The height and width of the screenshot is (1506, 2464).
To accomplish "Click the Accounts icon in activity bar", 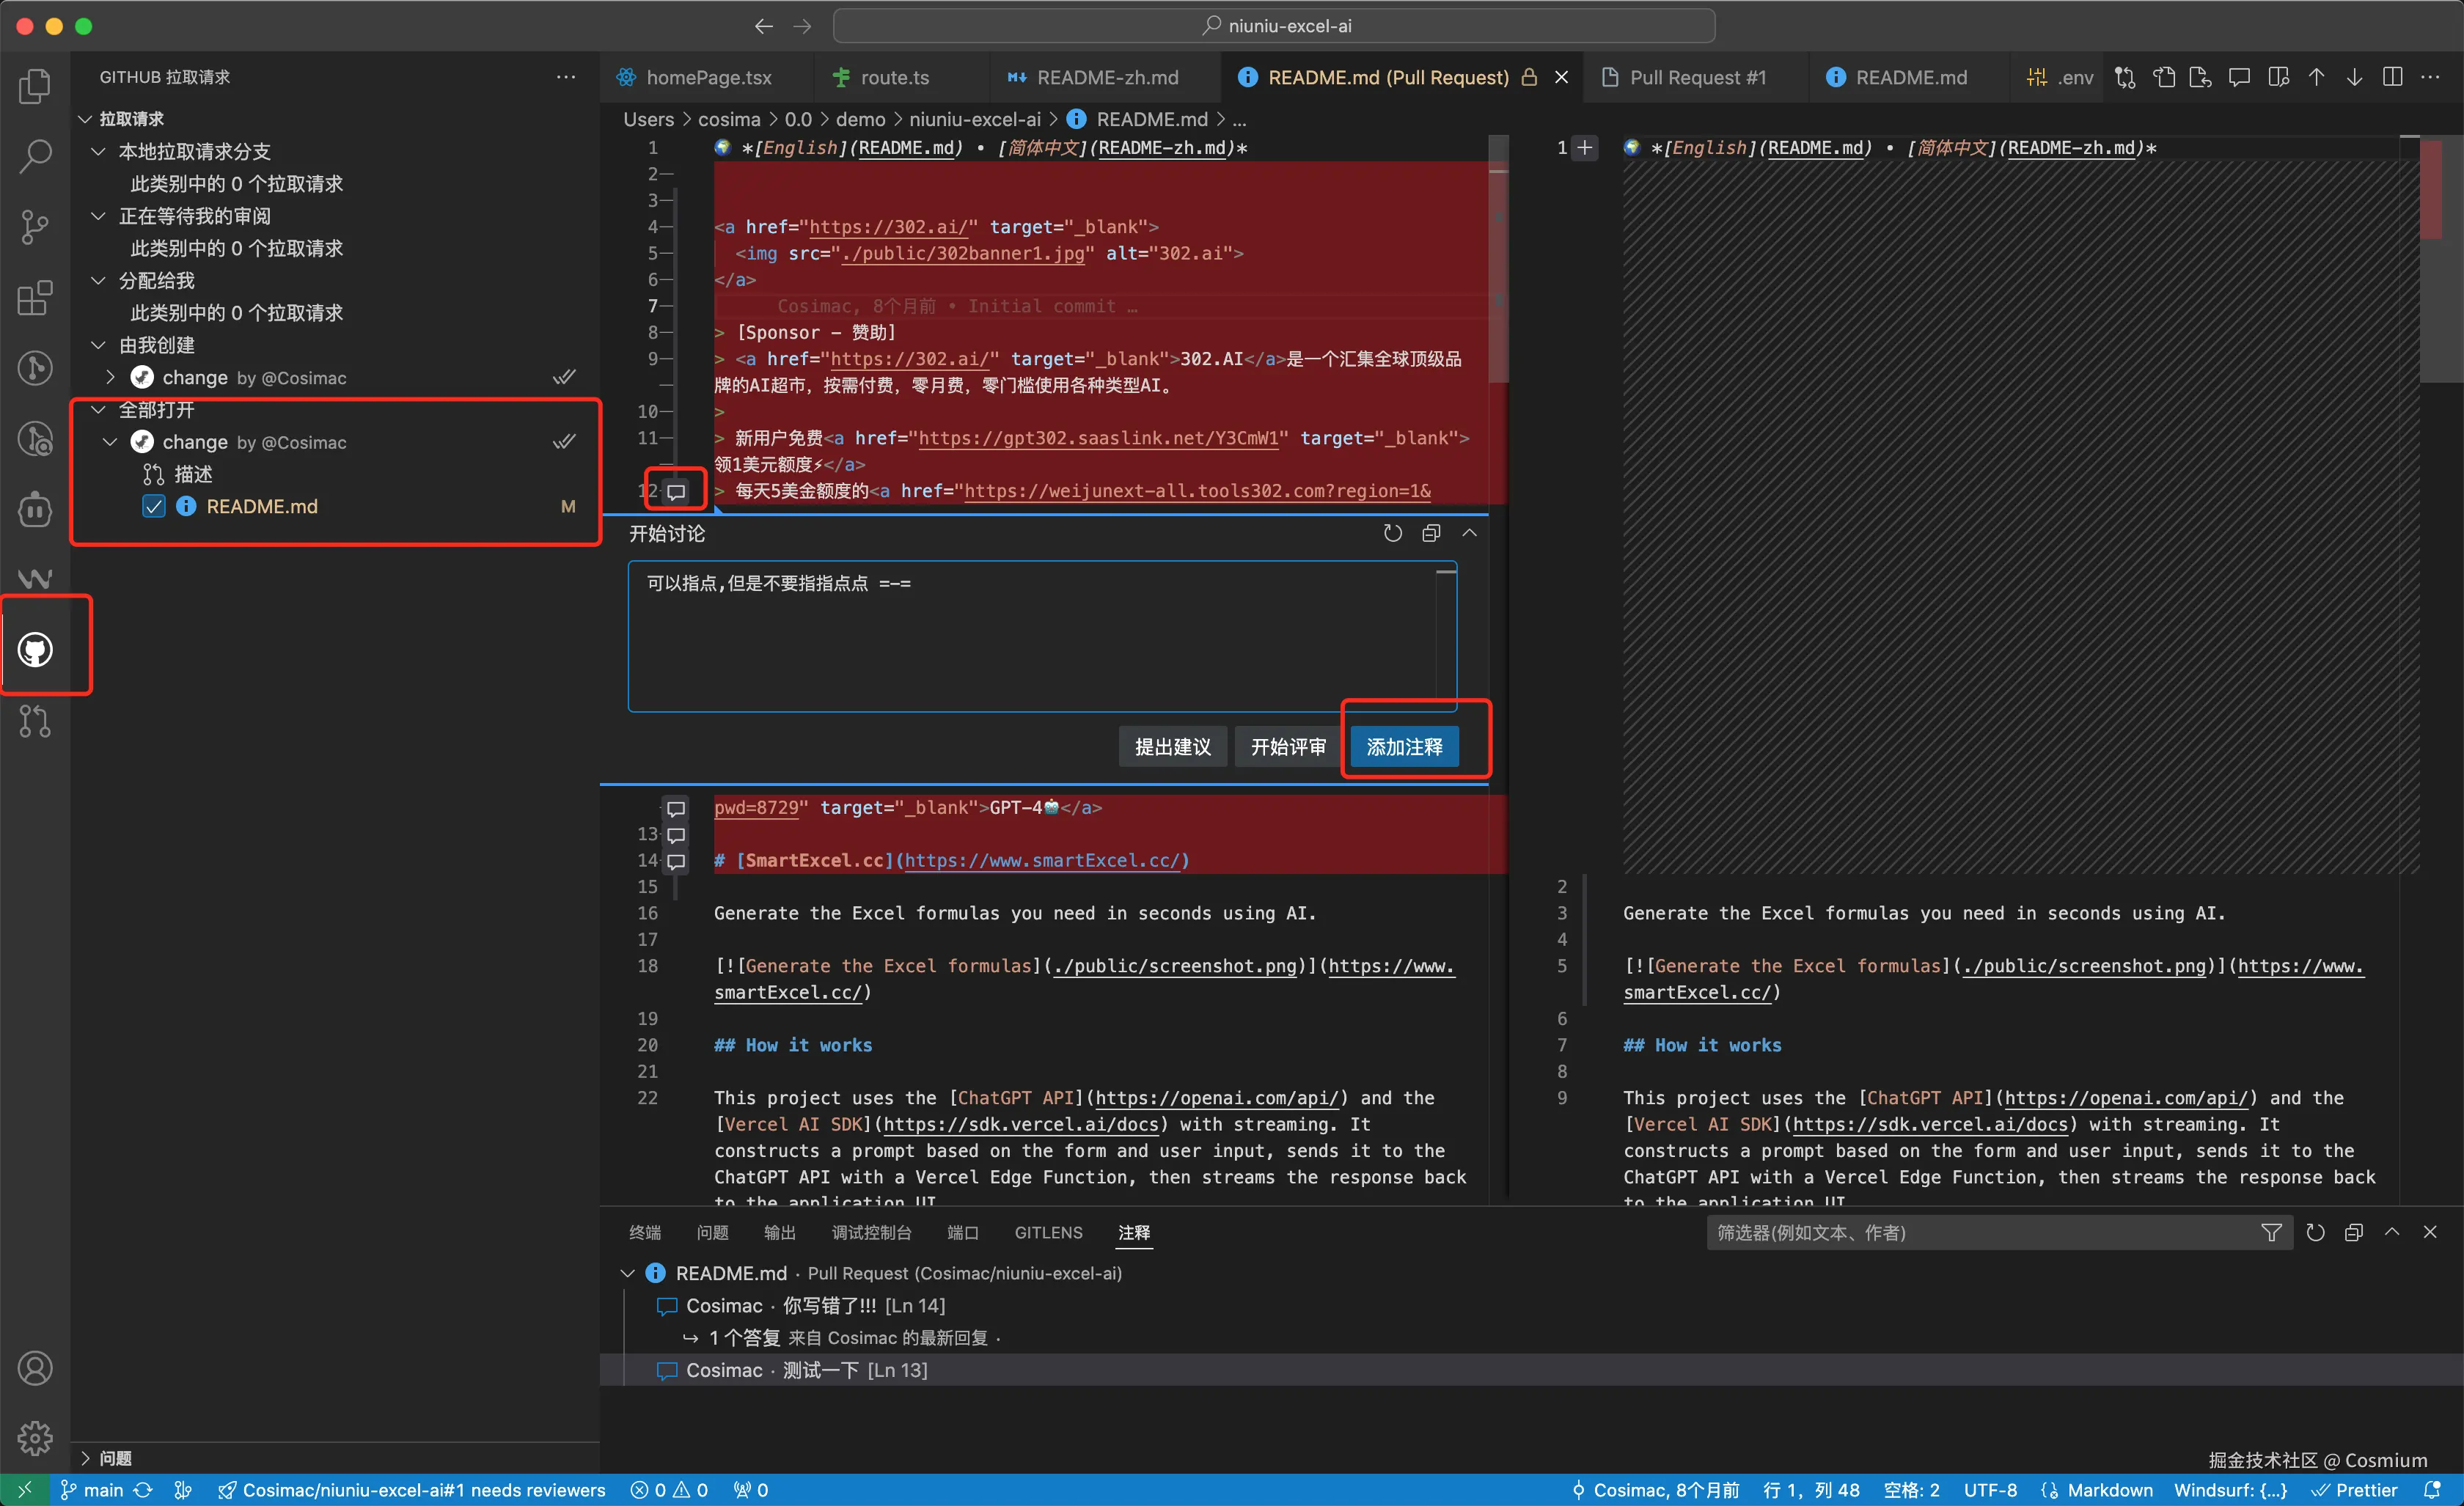I will [x=35, y=1367].
